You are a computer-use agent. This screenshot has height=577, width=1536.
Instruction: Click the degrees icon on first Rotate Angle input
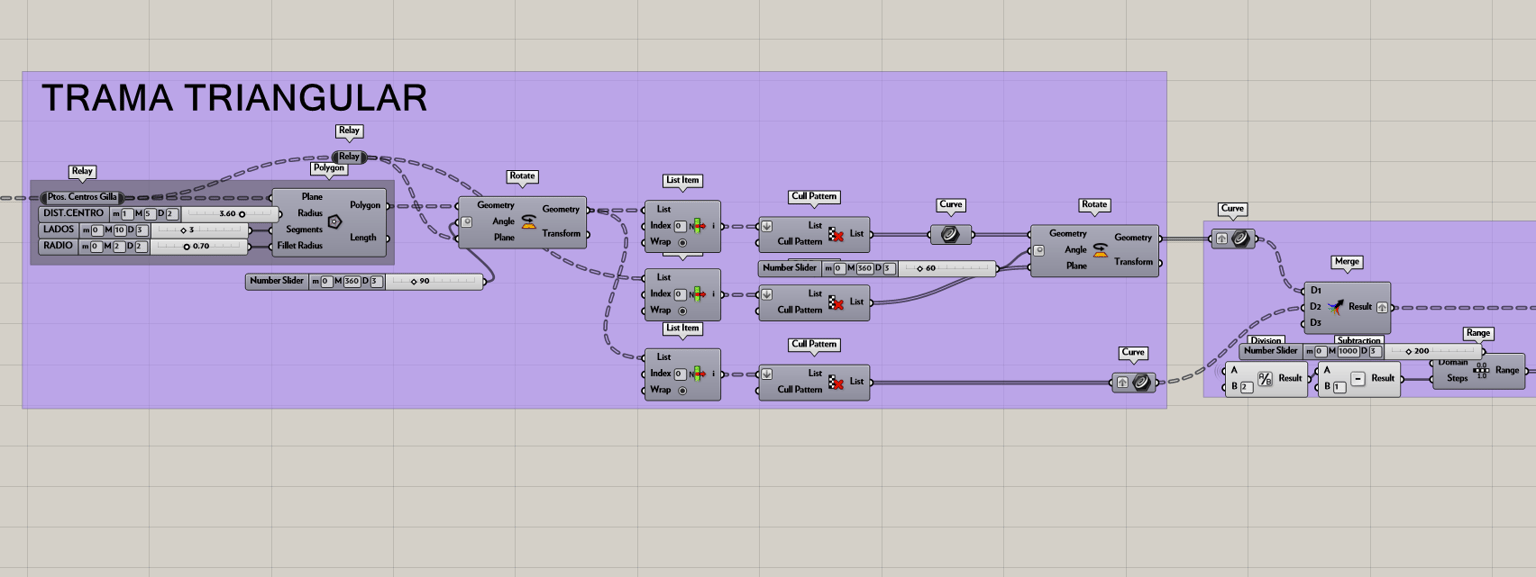click(466, 221)
